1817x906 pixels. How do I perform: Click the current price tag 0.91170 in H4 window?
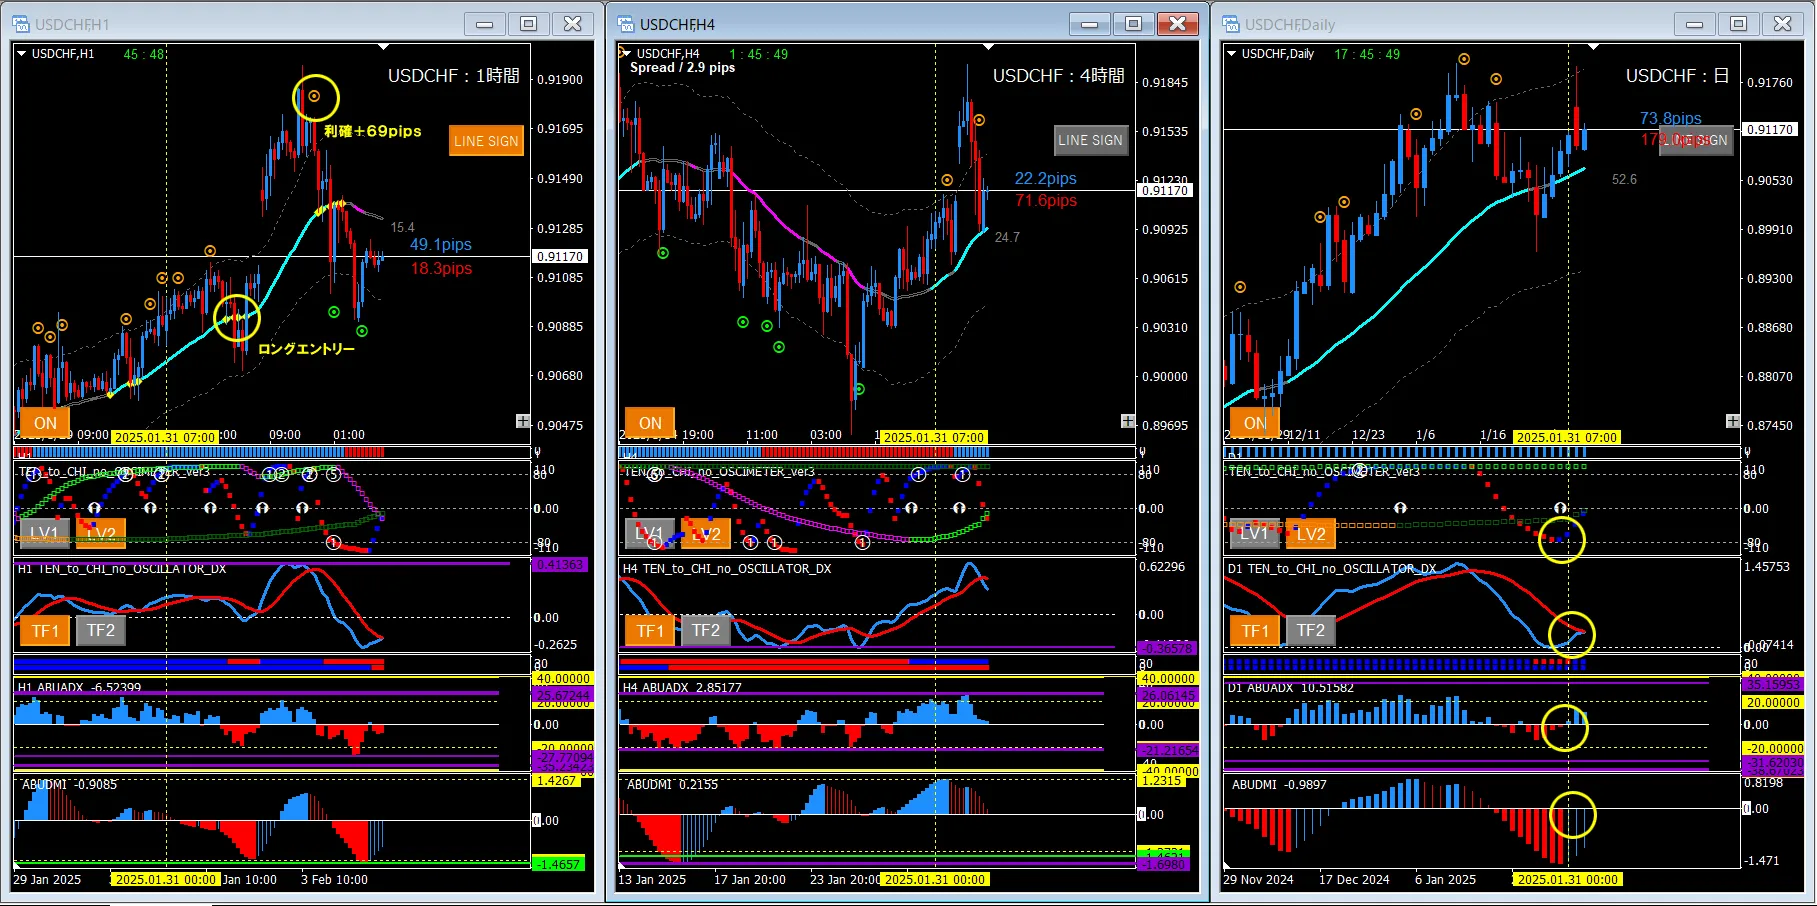point(1165,191)
